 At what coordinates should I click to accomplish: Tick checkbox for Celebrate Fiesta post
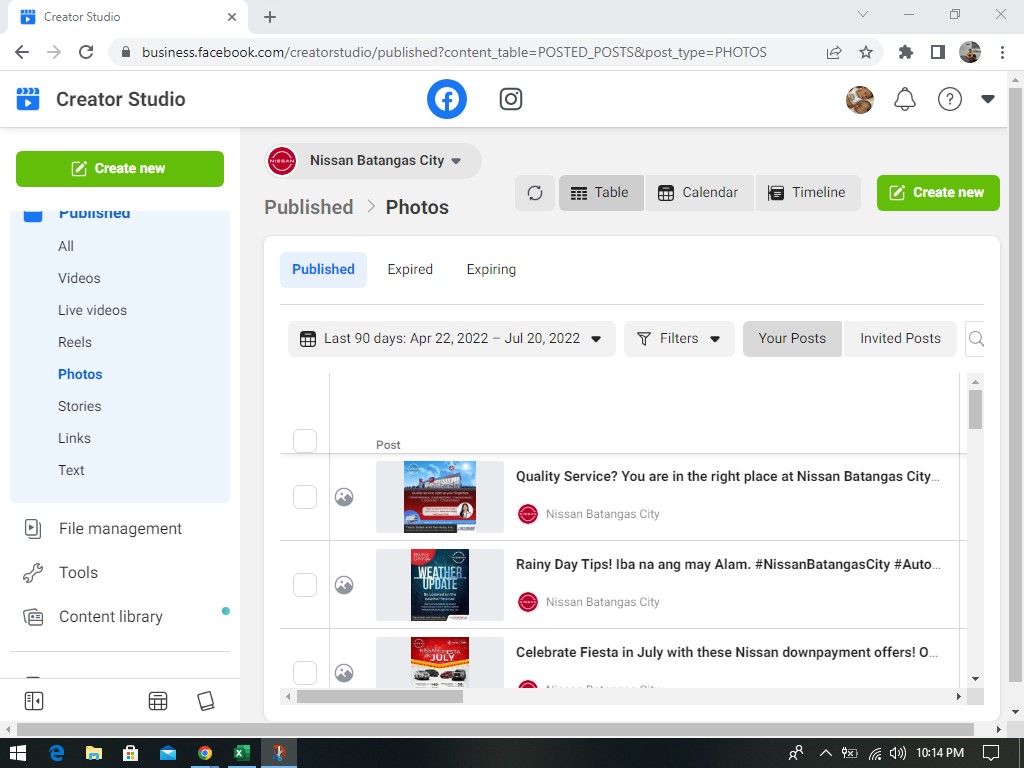click(x=305, y=673)
